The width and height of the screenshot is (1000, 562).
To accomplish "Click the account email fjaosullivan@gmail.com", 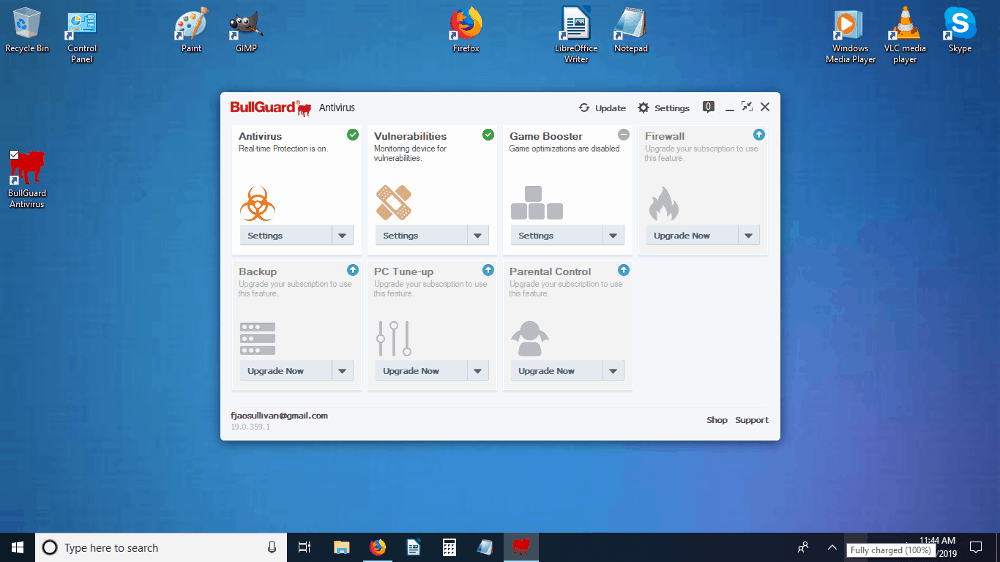I will click(279, 415).
